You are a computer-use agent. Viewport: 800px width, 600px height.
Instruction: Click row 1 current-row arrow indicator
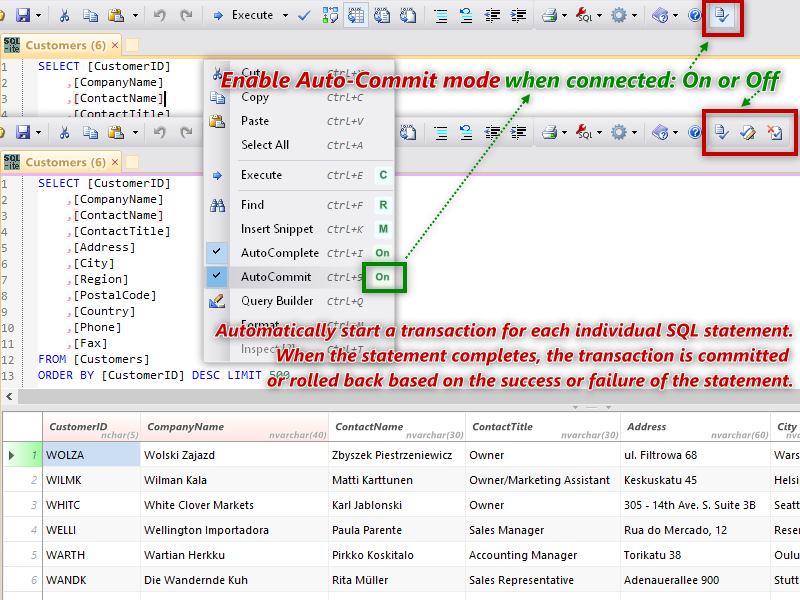(x=11, y=455)
